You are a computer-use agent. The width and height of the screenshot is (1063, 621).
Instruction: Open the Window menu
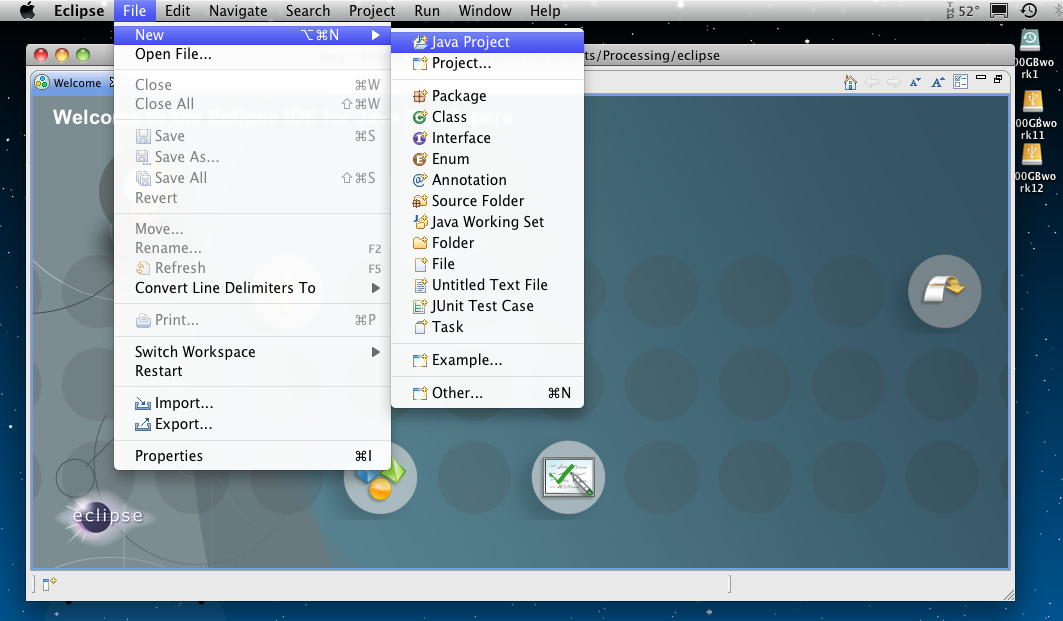485,11
